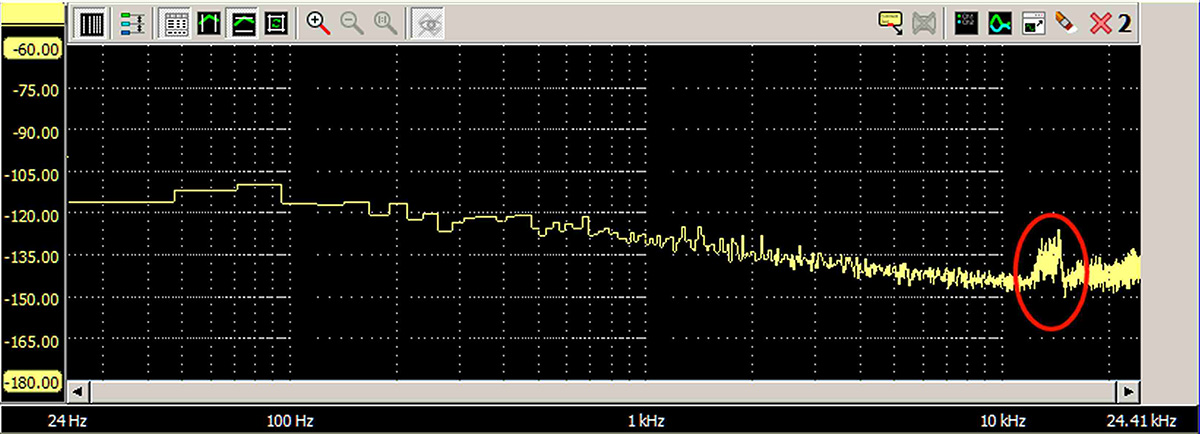Click the 100 Hz frequency label
Image resolution: width=1200 pixels, height=434 pixels.
click(291, 420)
